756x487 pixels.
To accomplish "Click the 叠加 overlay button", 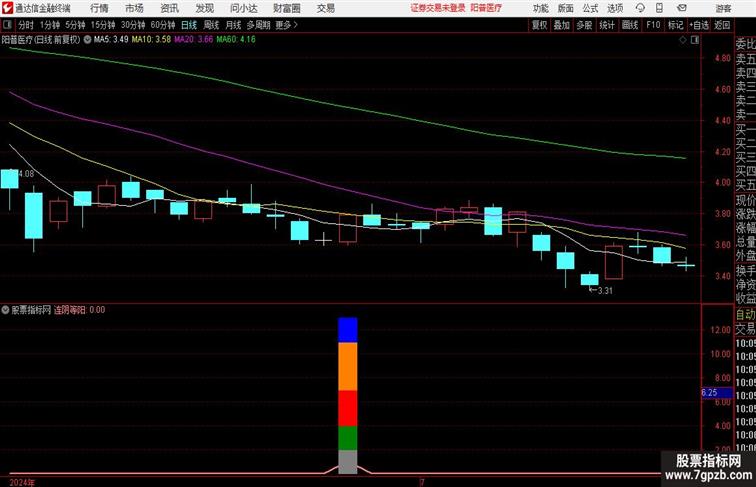I will pyautogui.click(x=562, y=25).
